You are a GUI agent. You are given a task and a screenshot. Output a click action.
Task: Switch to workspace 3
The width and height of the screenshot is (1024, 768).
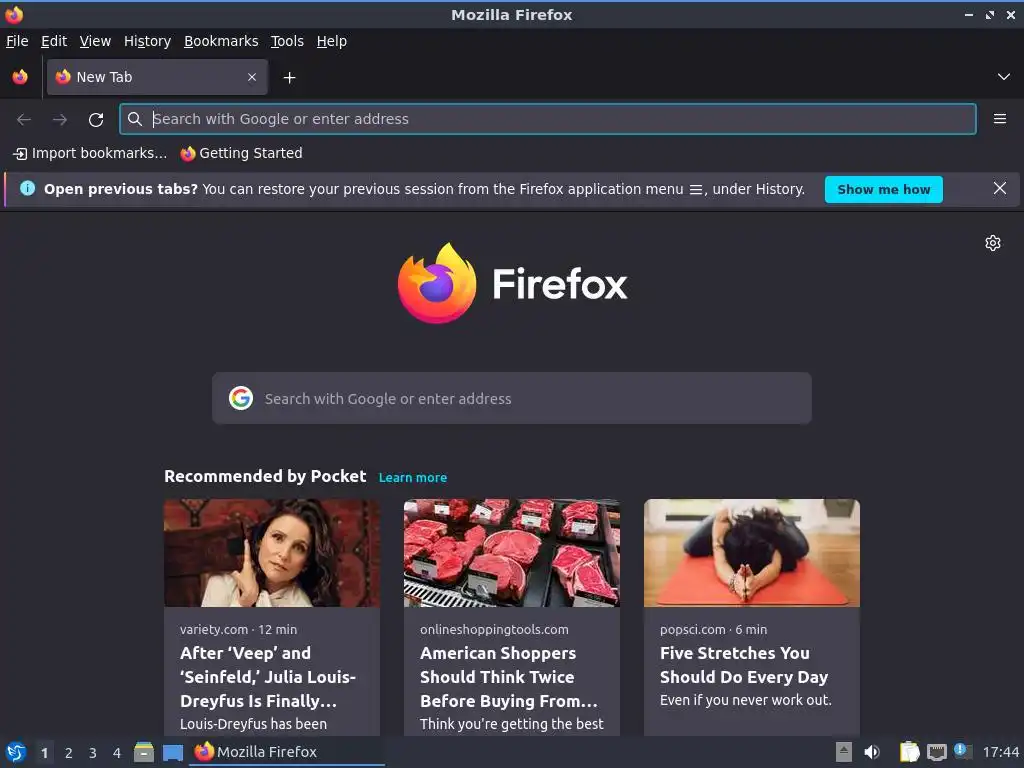(93, 753)
